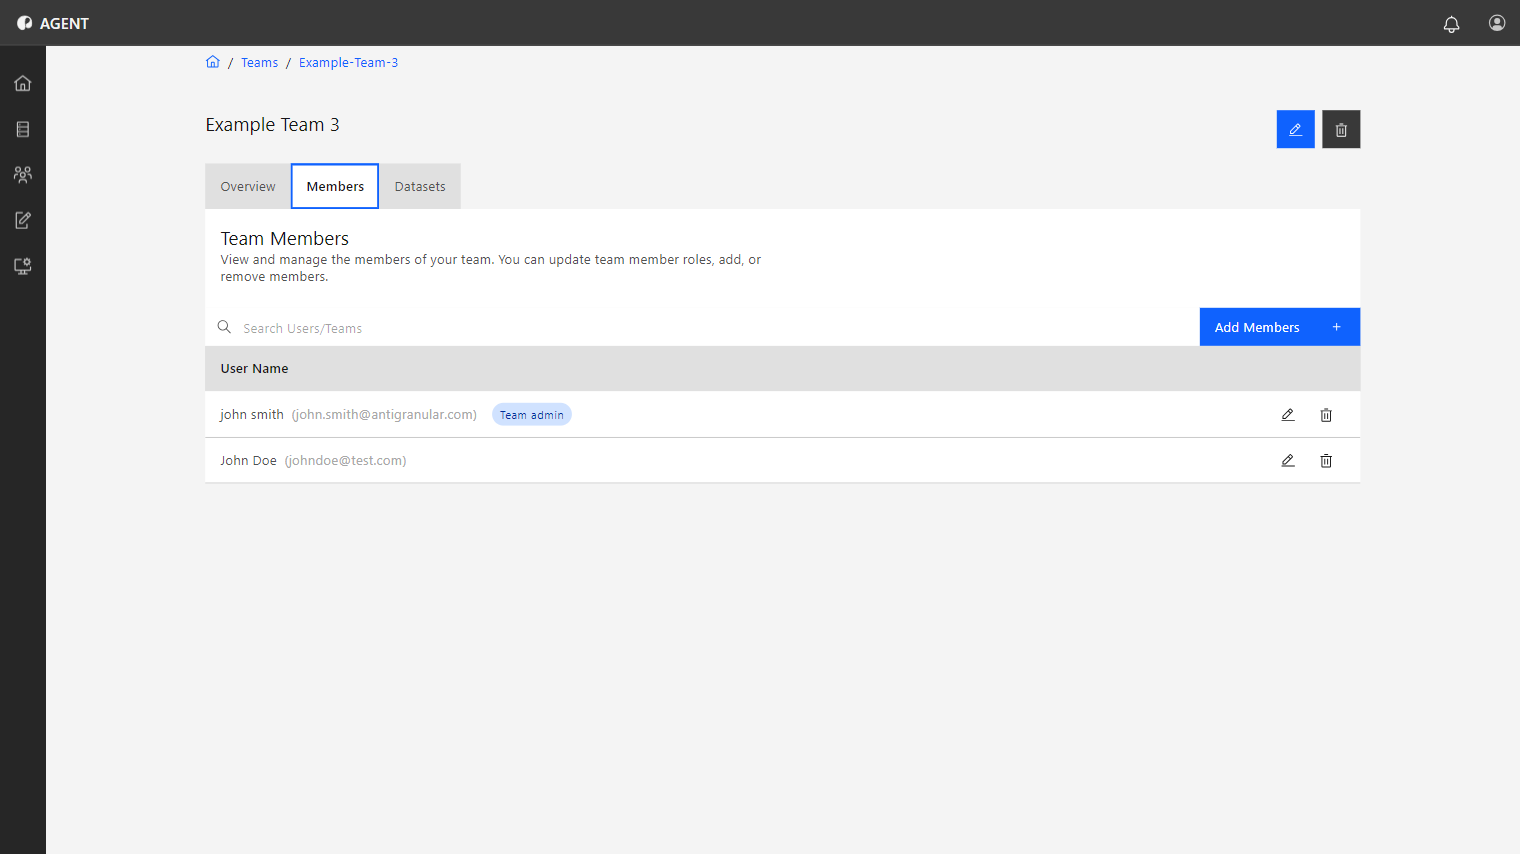Open Teams icon in sidebar
The image size is (1520, 854).
click(23, 174)
